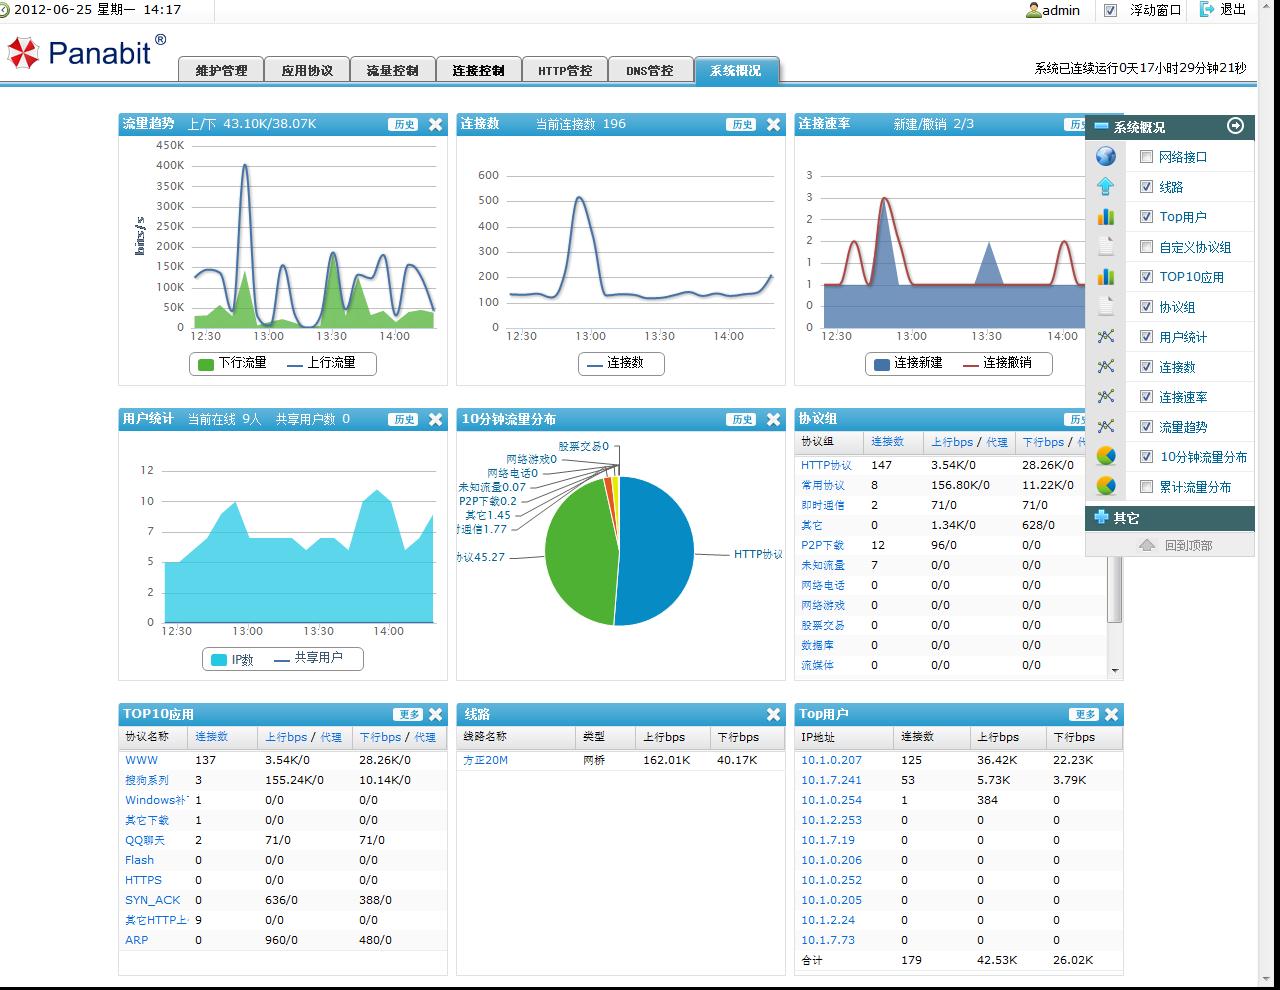This screenshot has height=990, width=1280.
Task: Close the 连接数 panel
Action: 773,125
